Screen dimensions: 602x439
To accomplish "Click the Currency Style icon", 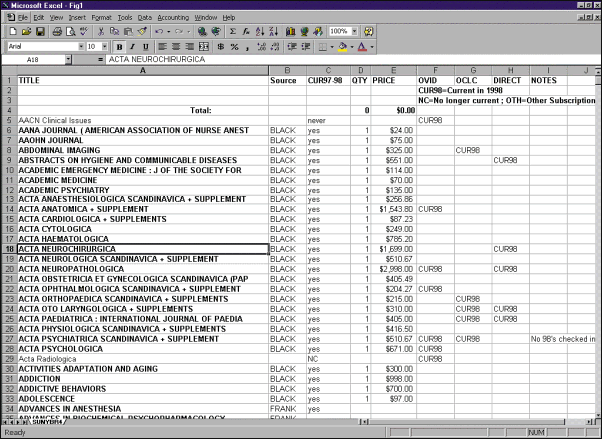I will pos(221,47).
